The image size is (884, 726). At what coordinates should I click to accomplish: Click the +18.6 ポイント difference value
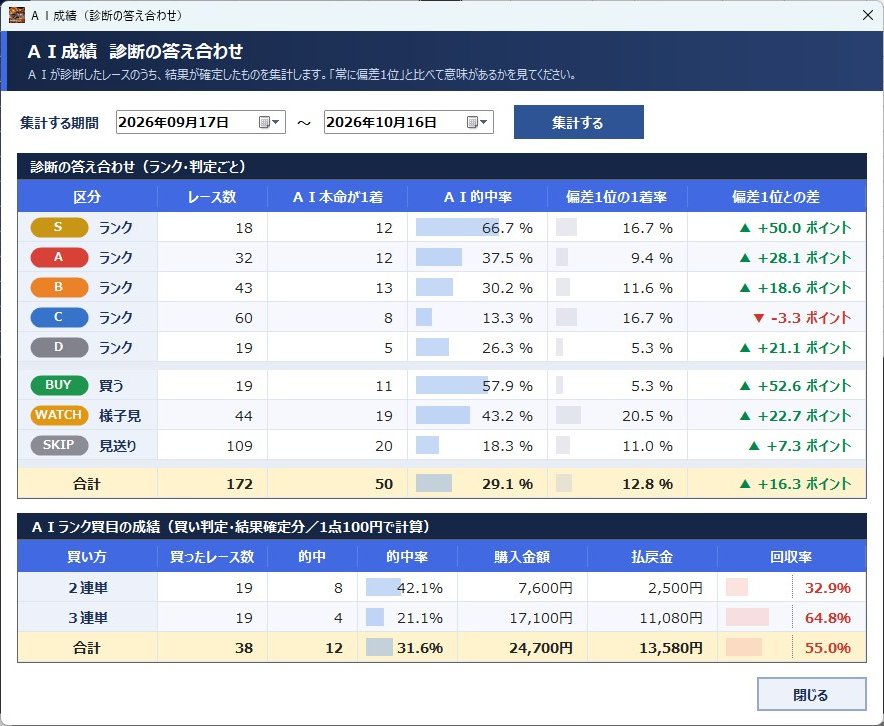pyautogui.click(x=795, y=287)
